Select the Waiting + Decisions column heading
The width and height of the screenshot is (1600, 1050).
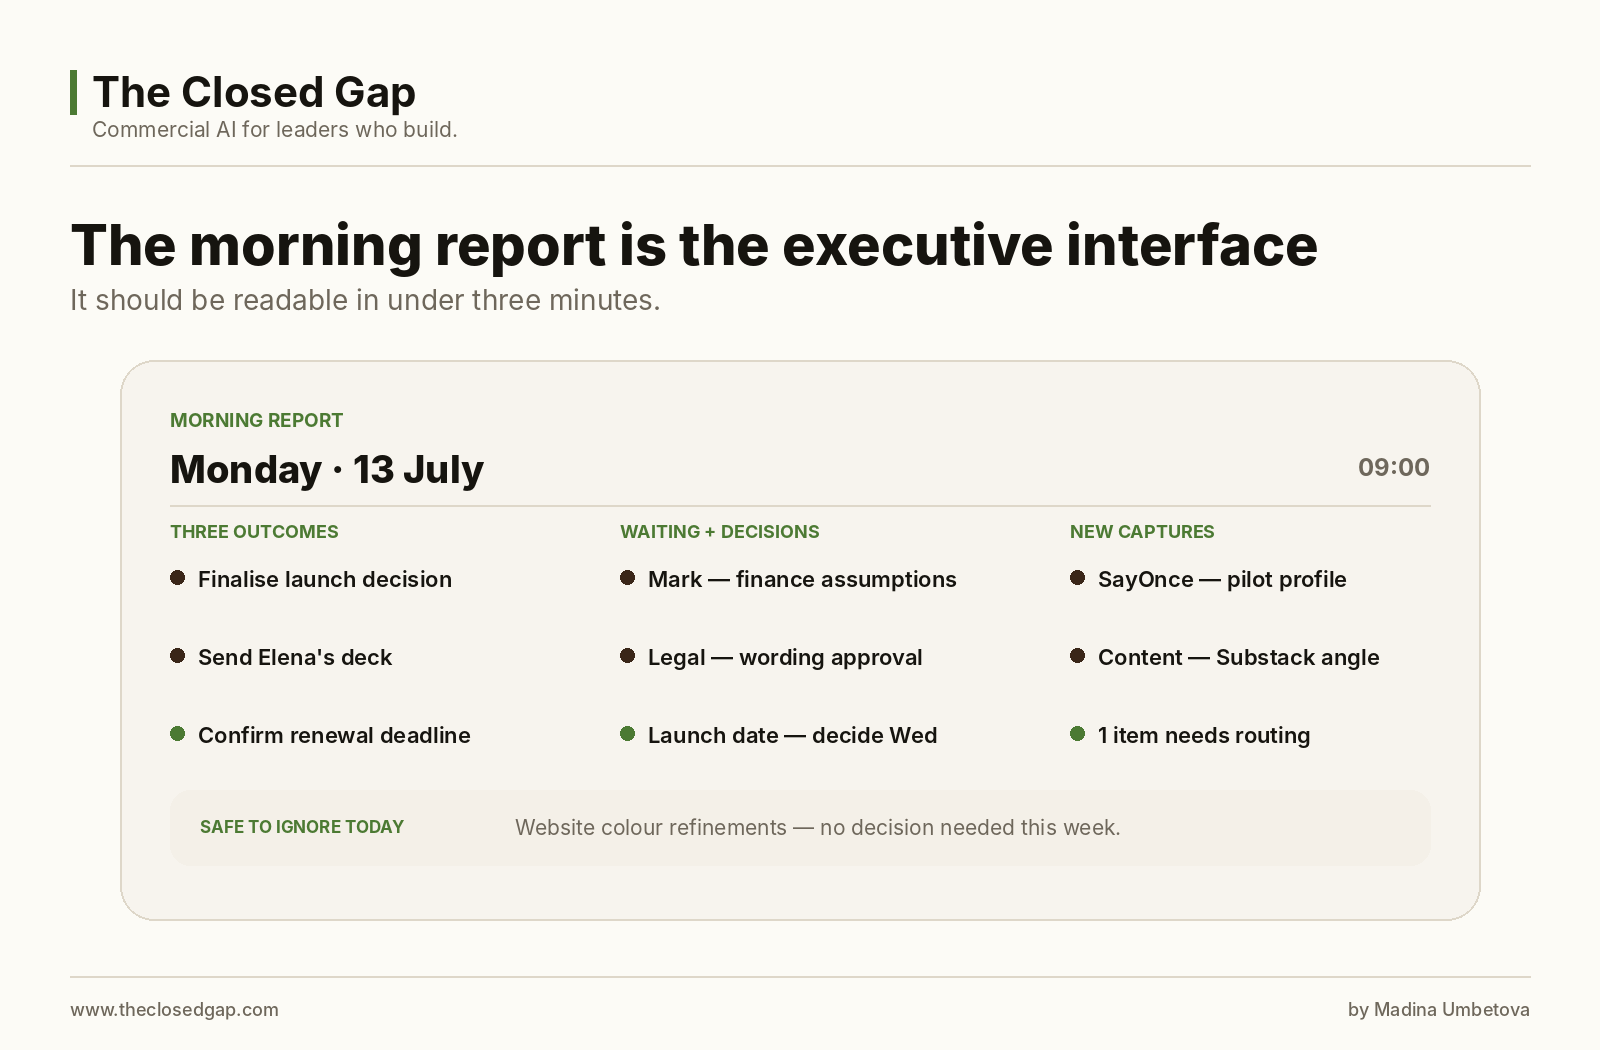(719, 532)
